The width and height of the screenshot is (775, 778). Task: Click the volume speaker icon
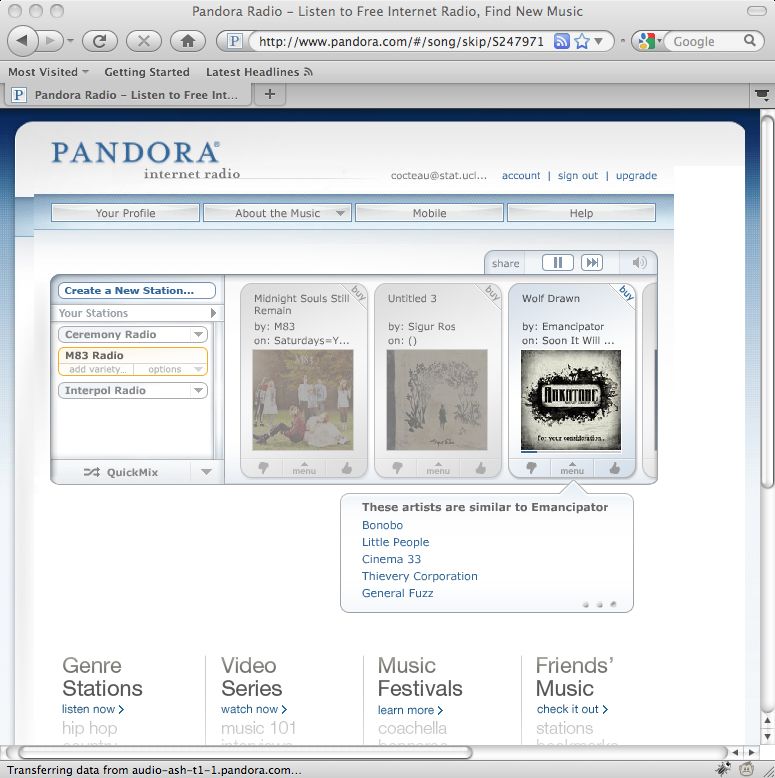point(639,262)
